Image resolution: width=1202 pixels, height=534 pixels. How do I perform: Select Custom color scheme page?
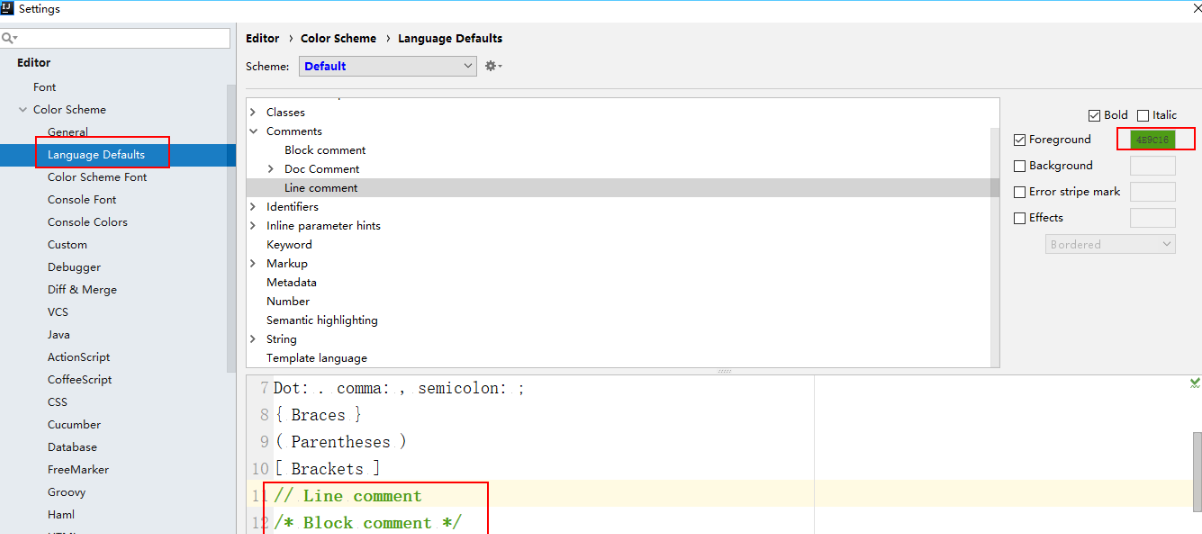(x=67, y=245)
